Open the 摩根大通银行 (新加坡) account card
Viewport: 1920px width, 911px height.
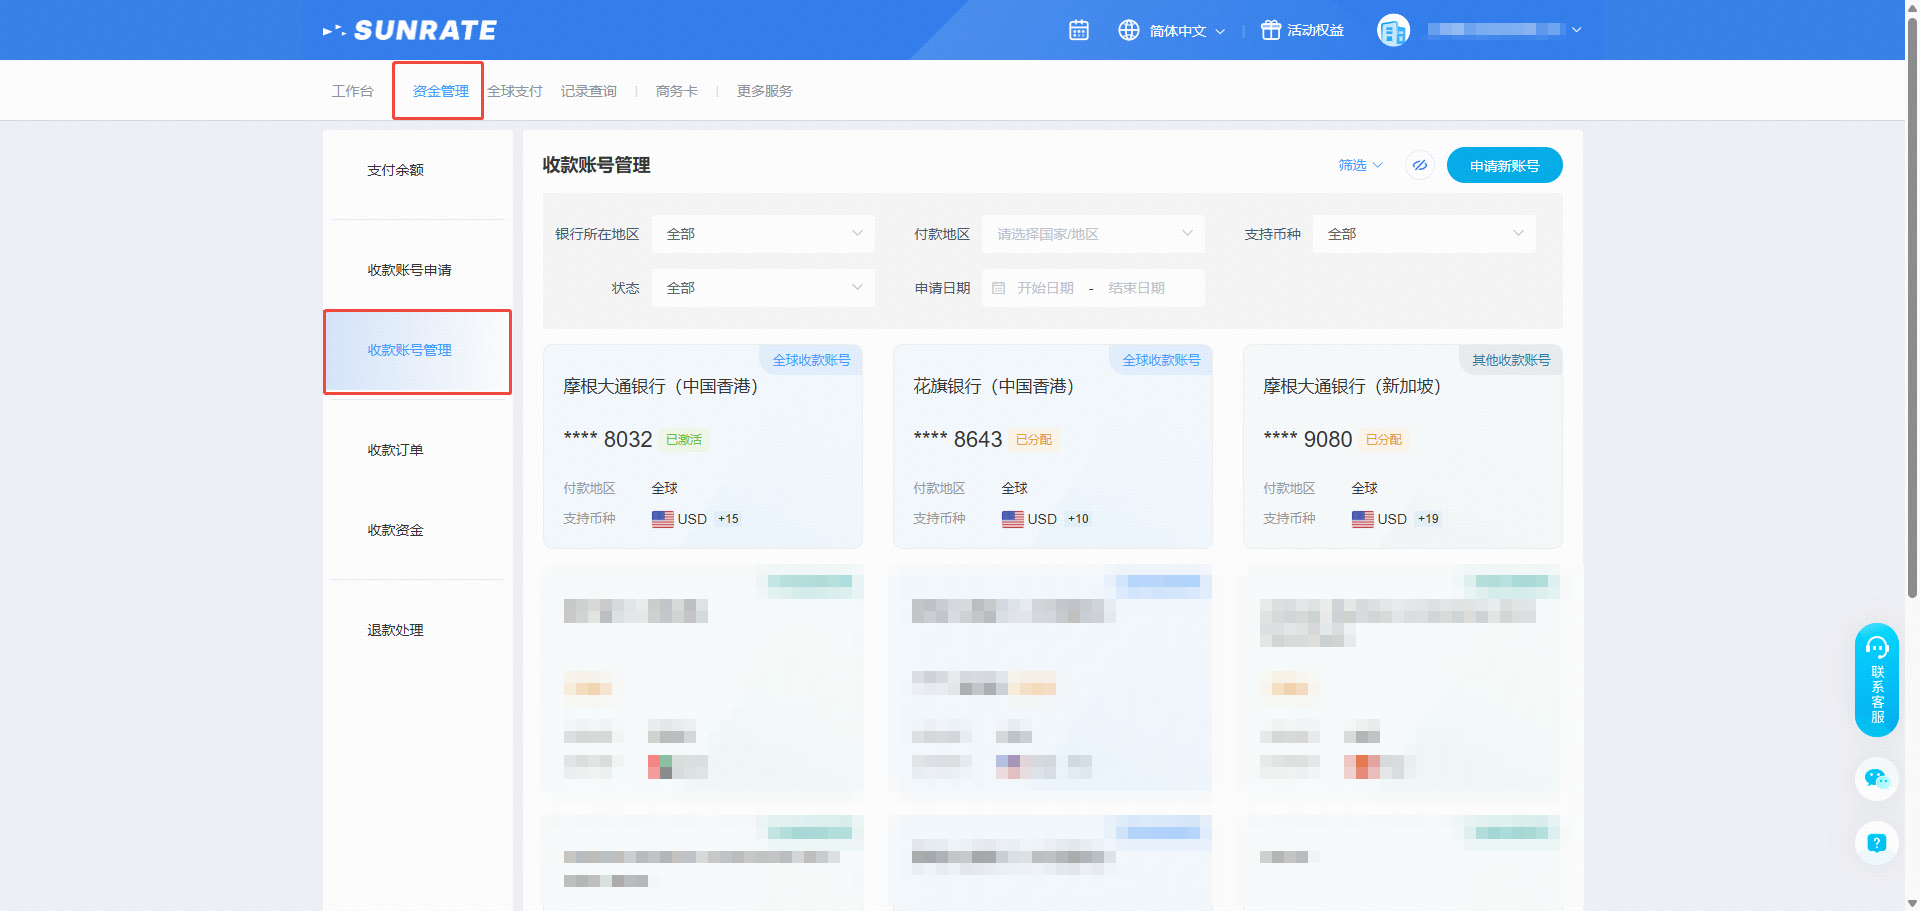[1402, 447]
